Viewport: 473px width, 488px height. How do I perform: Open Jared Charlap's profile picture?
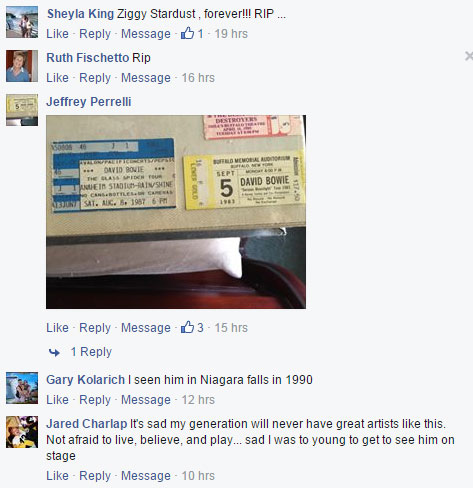22,432
